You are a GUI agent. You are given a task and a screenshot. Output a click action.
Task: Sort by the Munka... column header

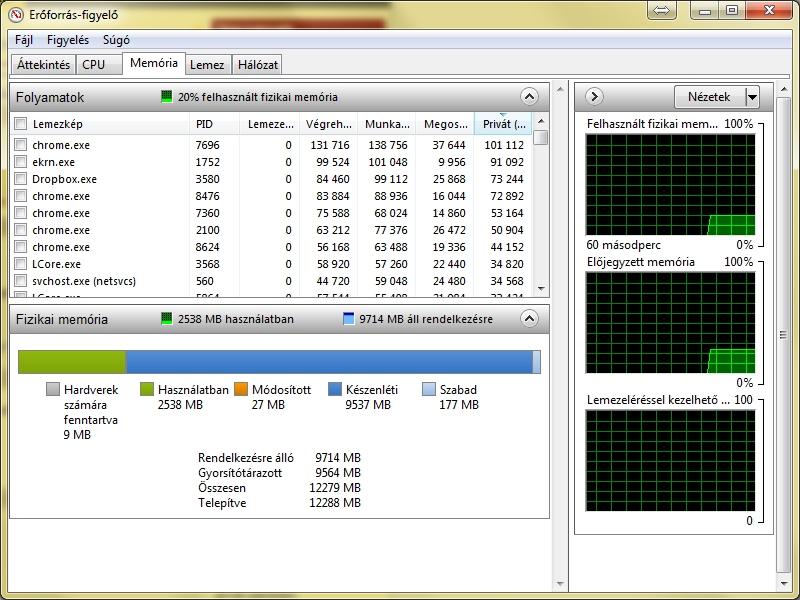pyautogui.click(x=387, y=124)
